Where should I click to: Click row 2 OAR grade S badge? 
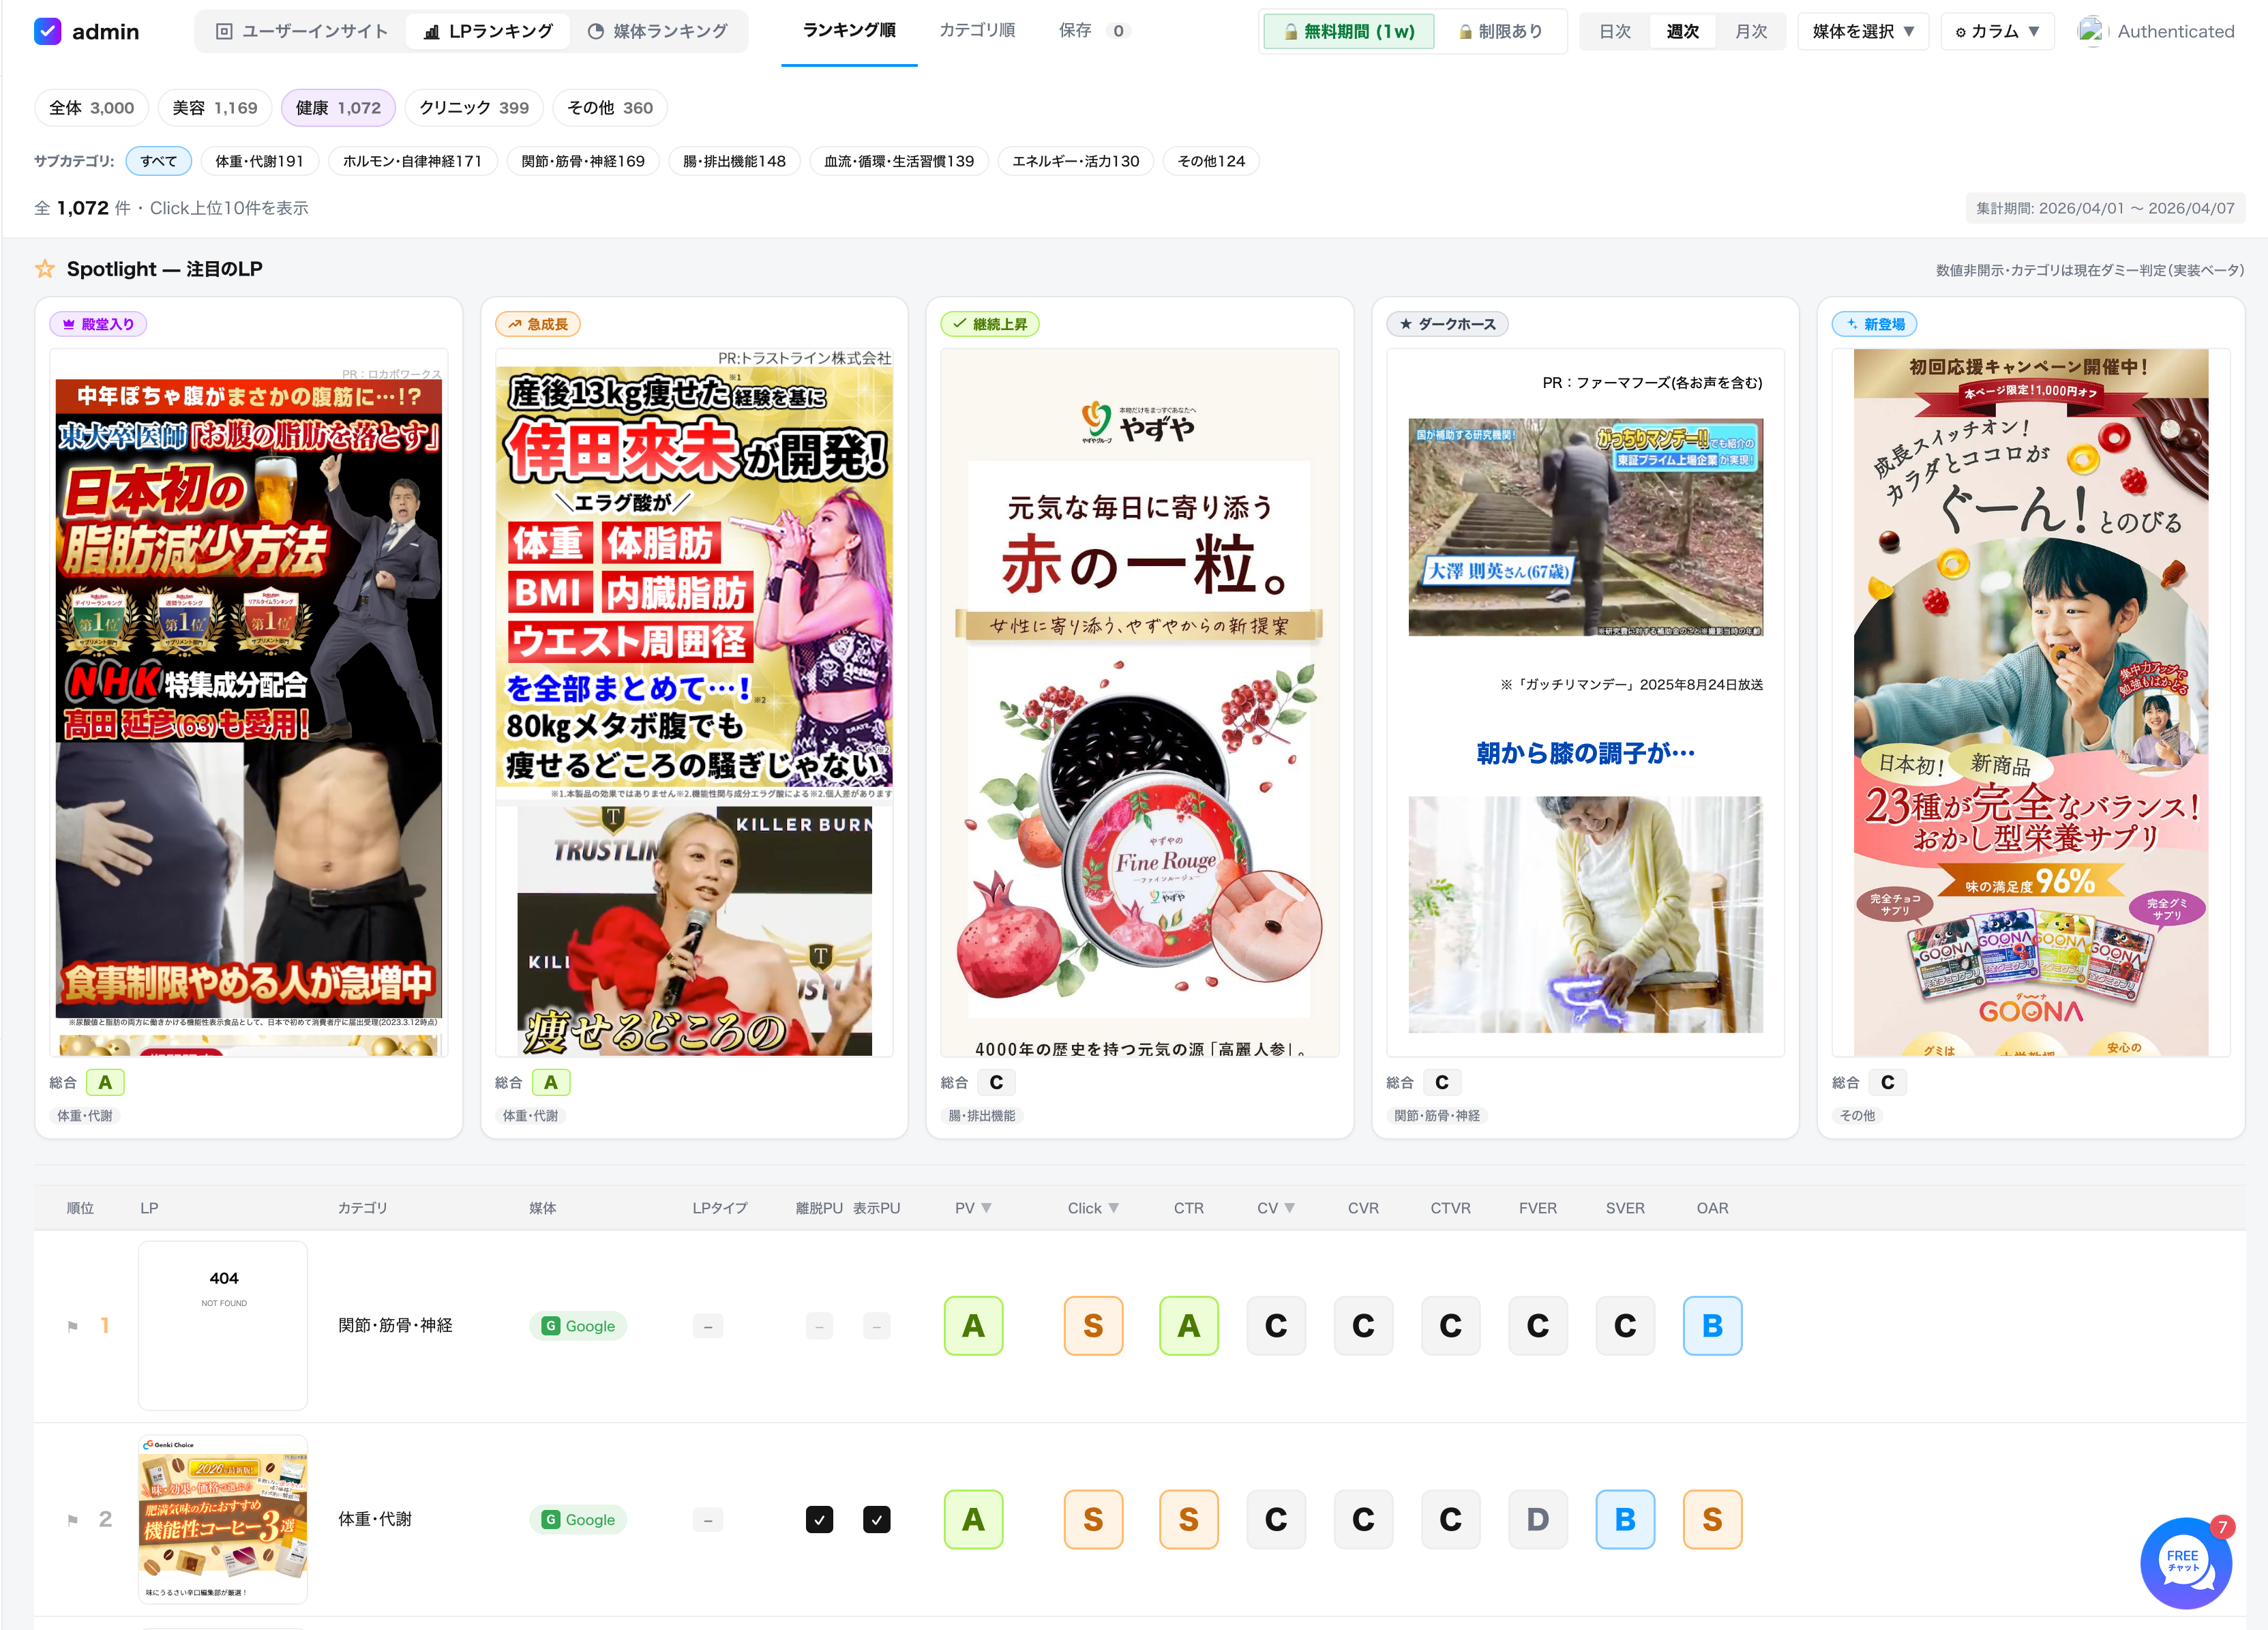pyautogui.click(x=1712, y=1520)
